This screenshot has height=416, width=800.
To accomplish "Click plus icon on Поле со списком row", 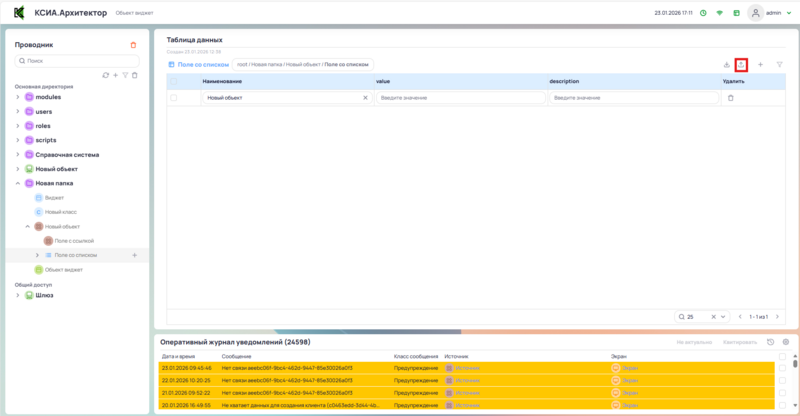I will tap(135, 255).
